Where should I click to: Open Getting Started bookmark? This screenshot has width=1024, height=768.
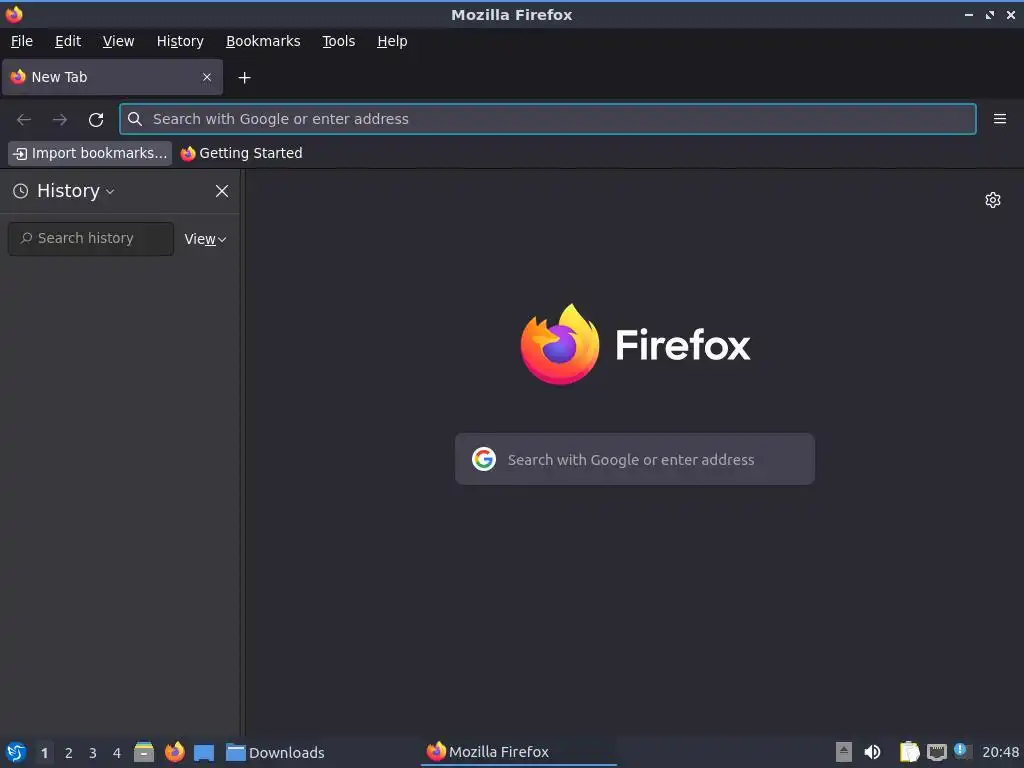click(x=242, y=153)
